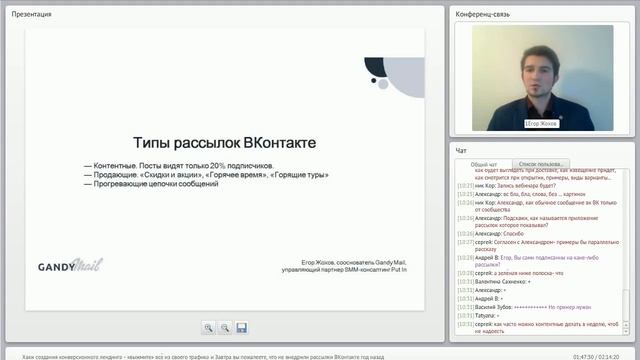Viewport: 640px width, 360px height.
Task: Click the ник Кор message Запись вебинара будет
Action: click(x=507, y=186)
